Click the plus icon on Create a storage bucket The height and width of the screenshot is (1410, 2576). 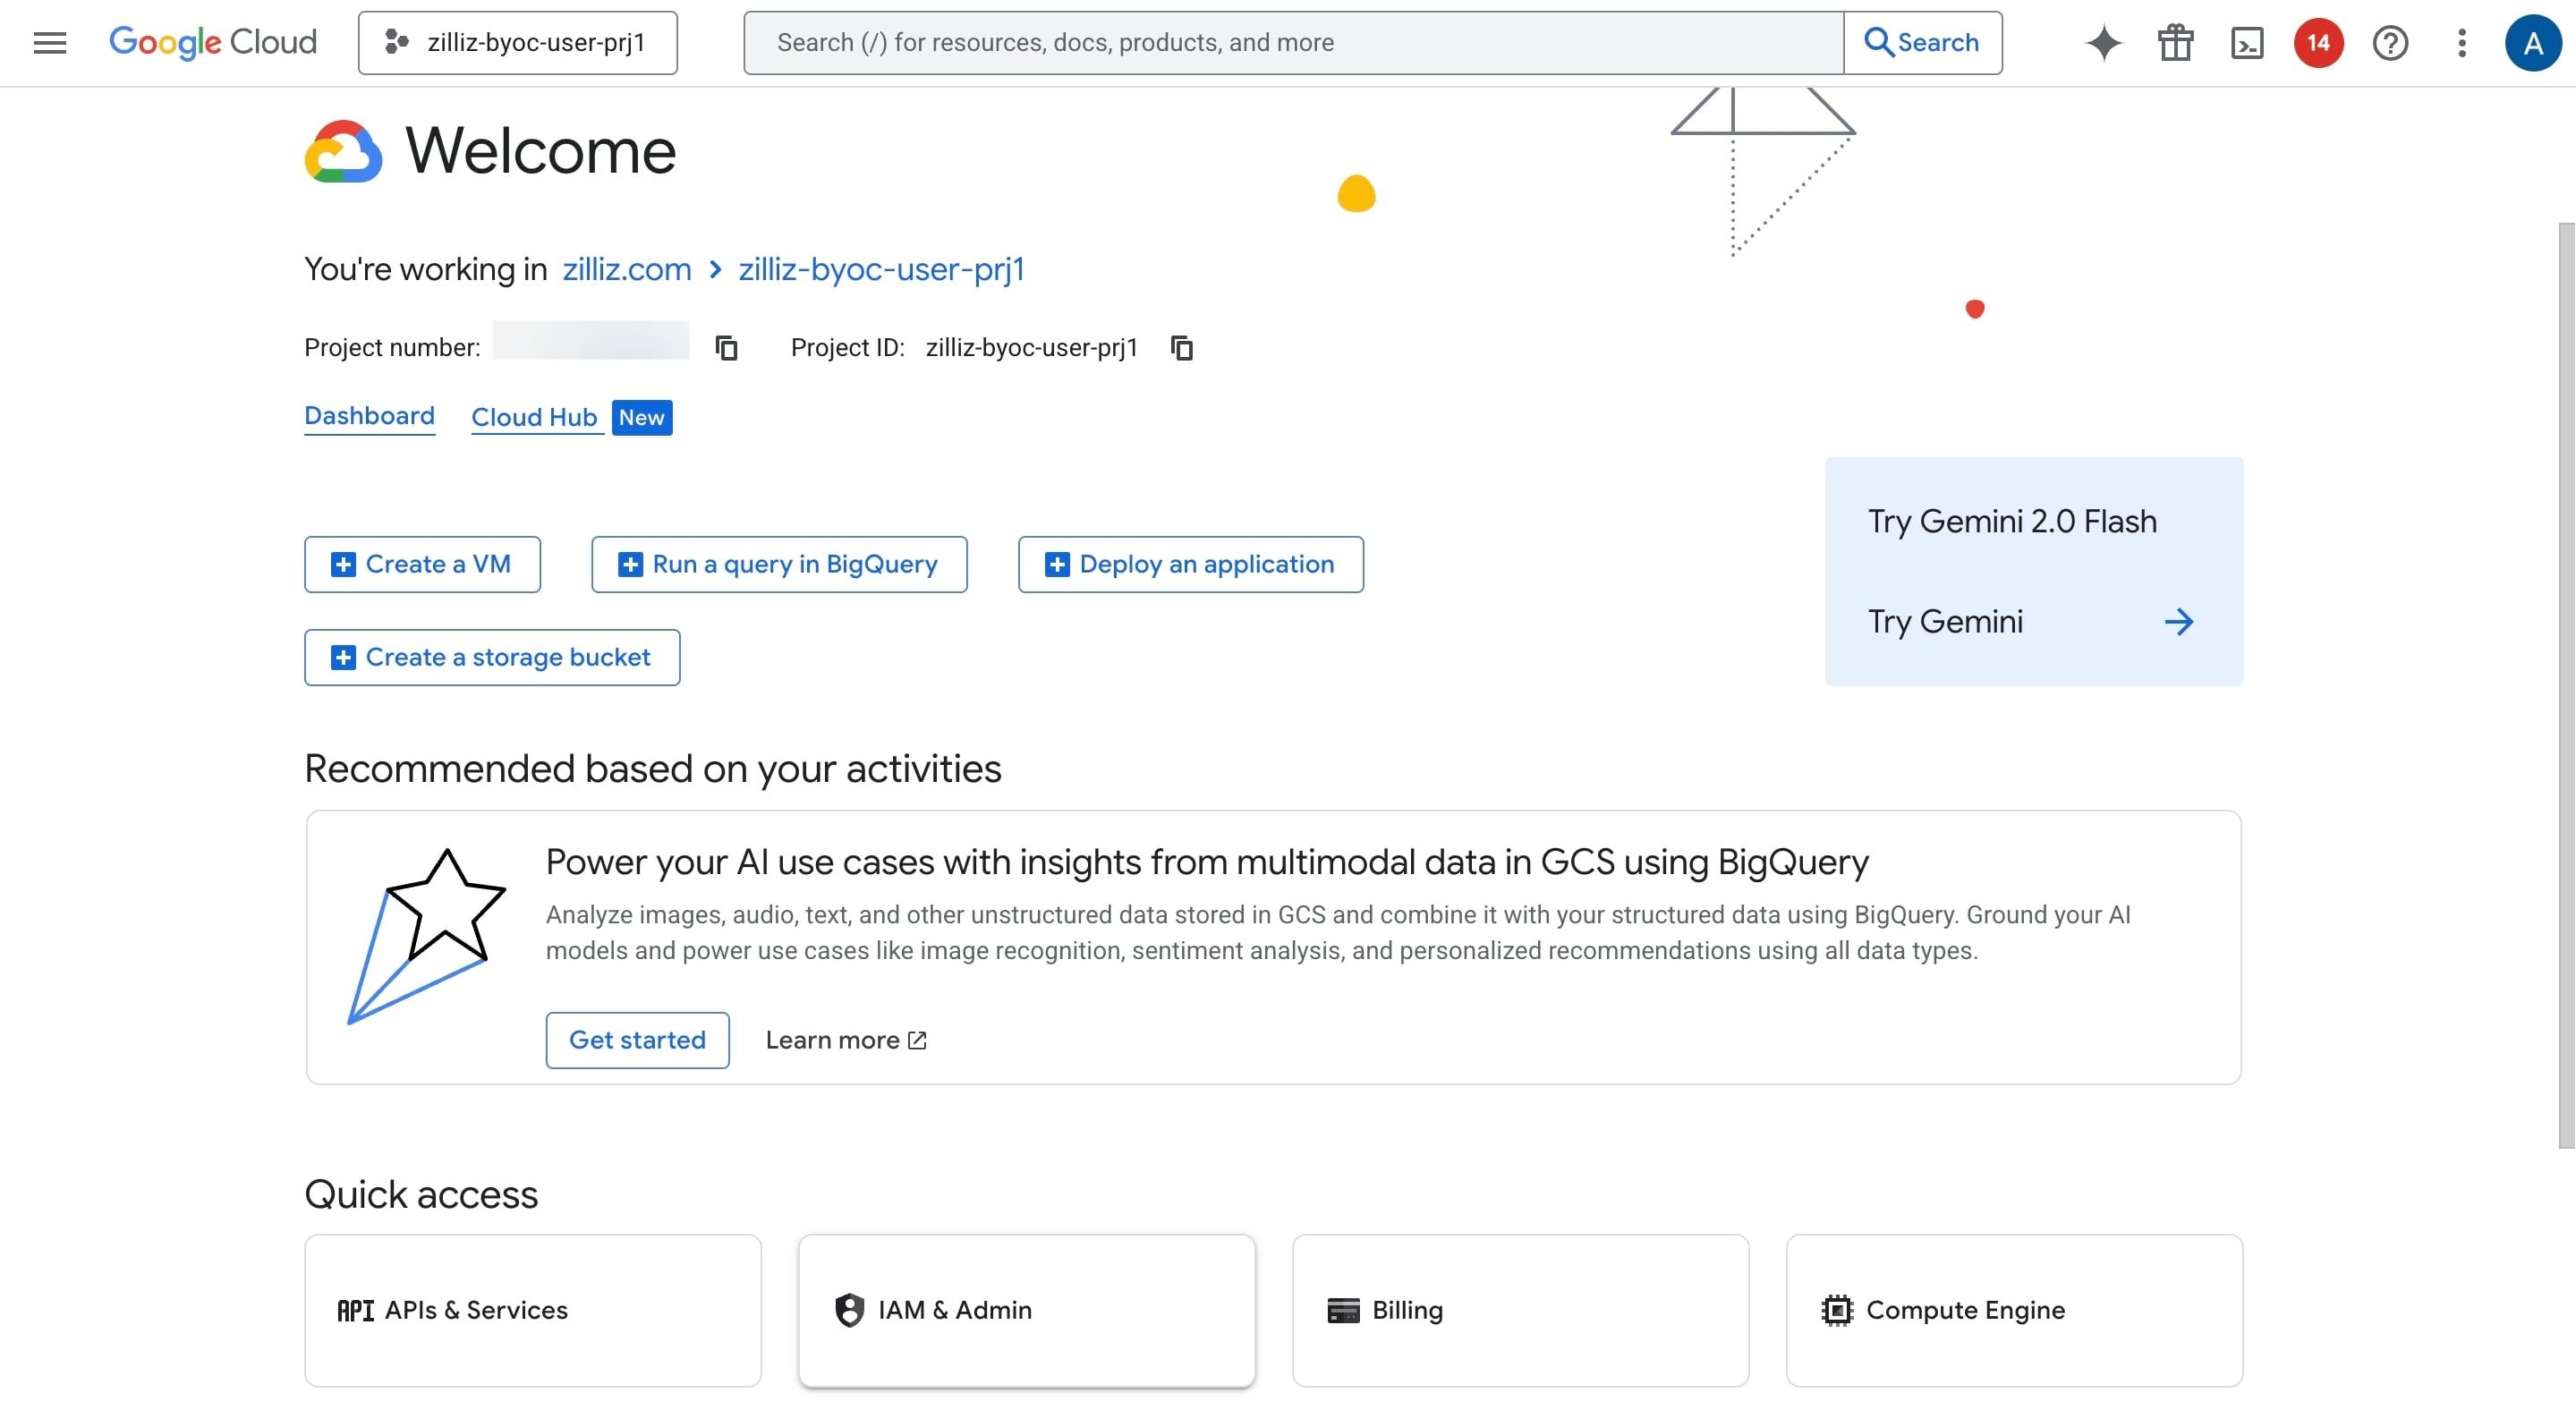pyautogui.click(x=343, y=658)
